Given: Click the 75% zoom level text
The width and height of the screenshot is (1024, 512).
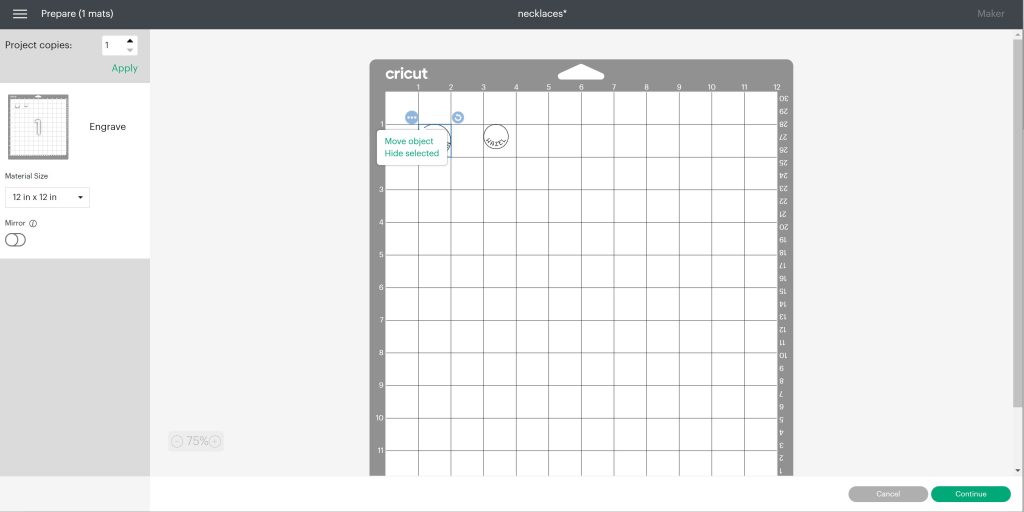Looking at the screenshot, I should point(197,441).
